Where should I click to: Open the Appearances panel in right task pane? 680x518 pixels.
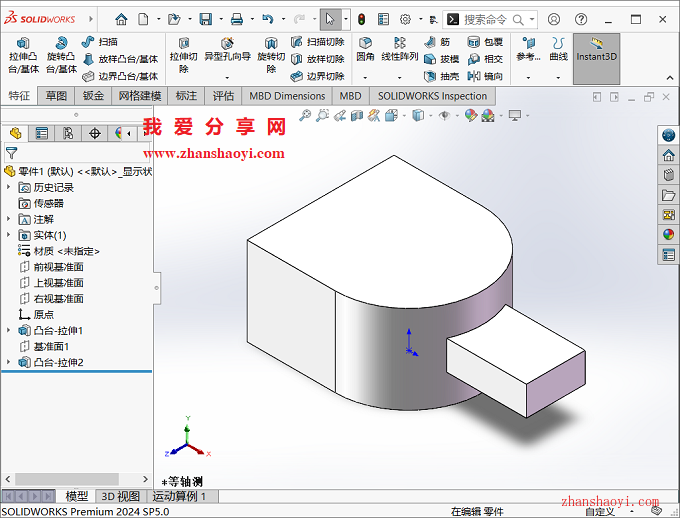click(668, 235)
